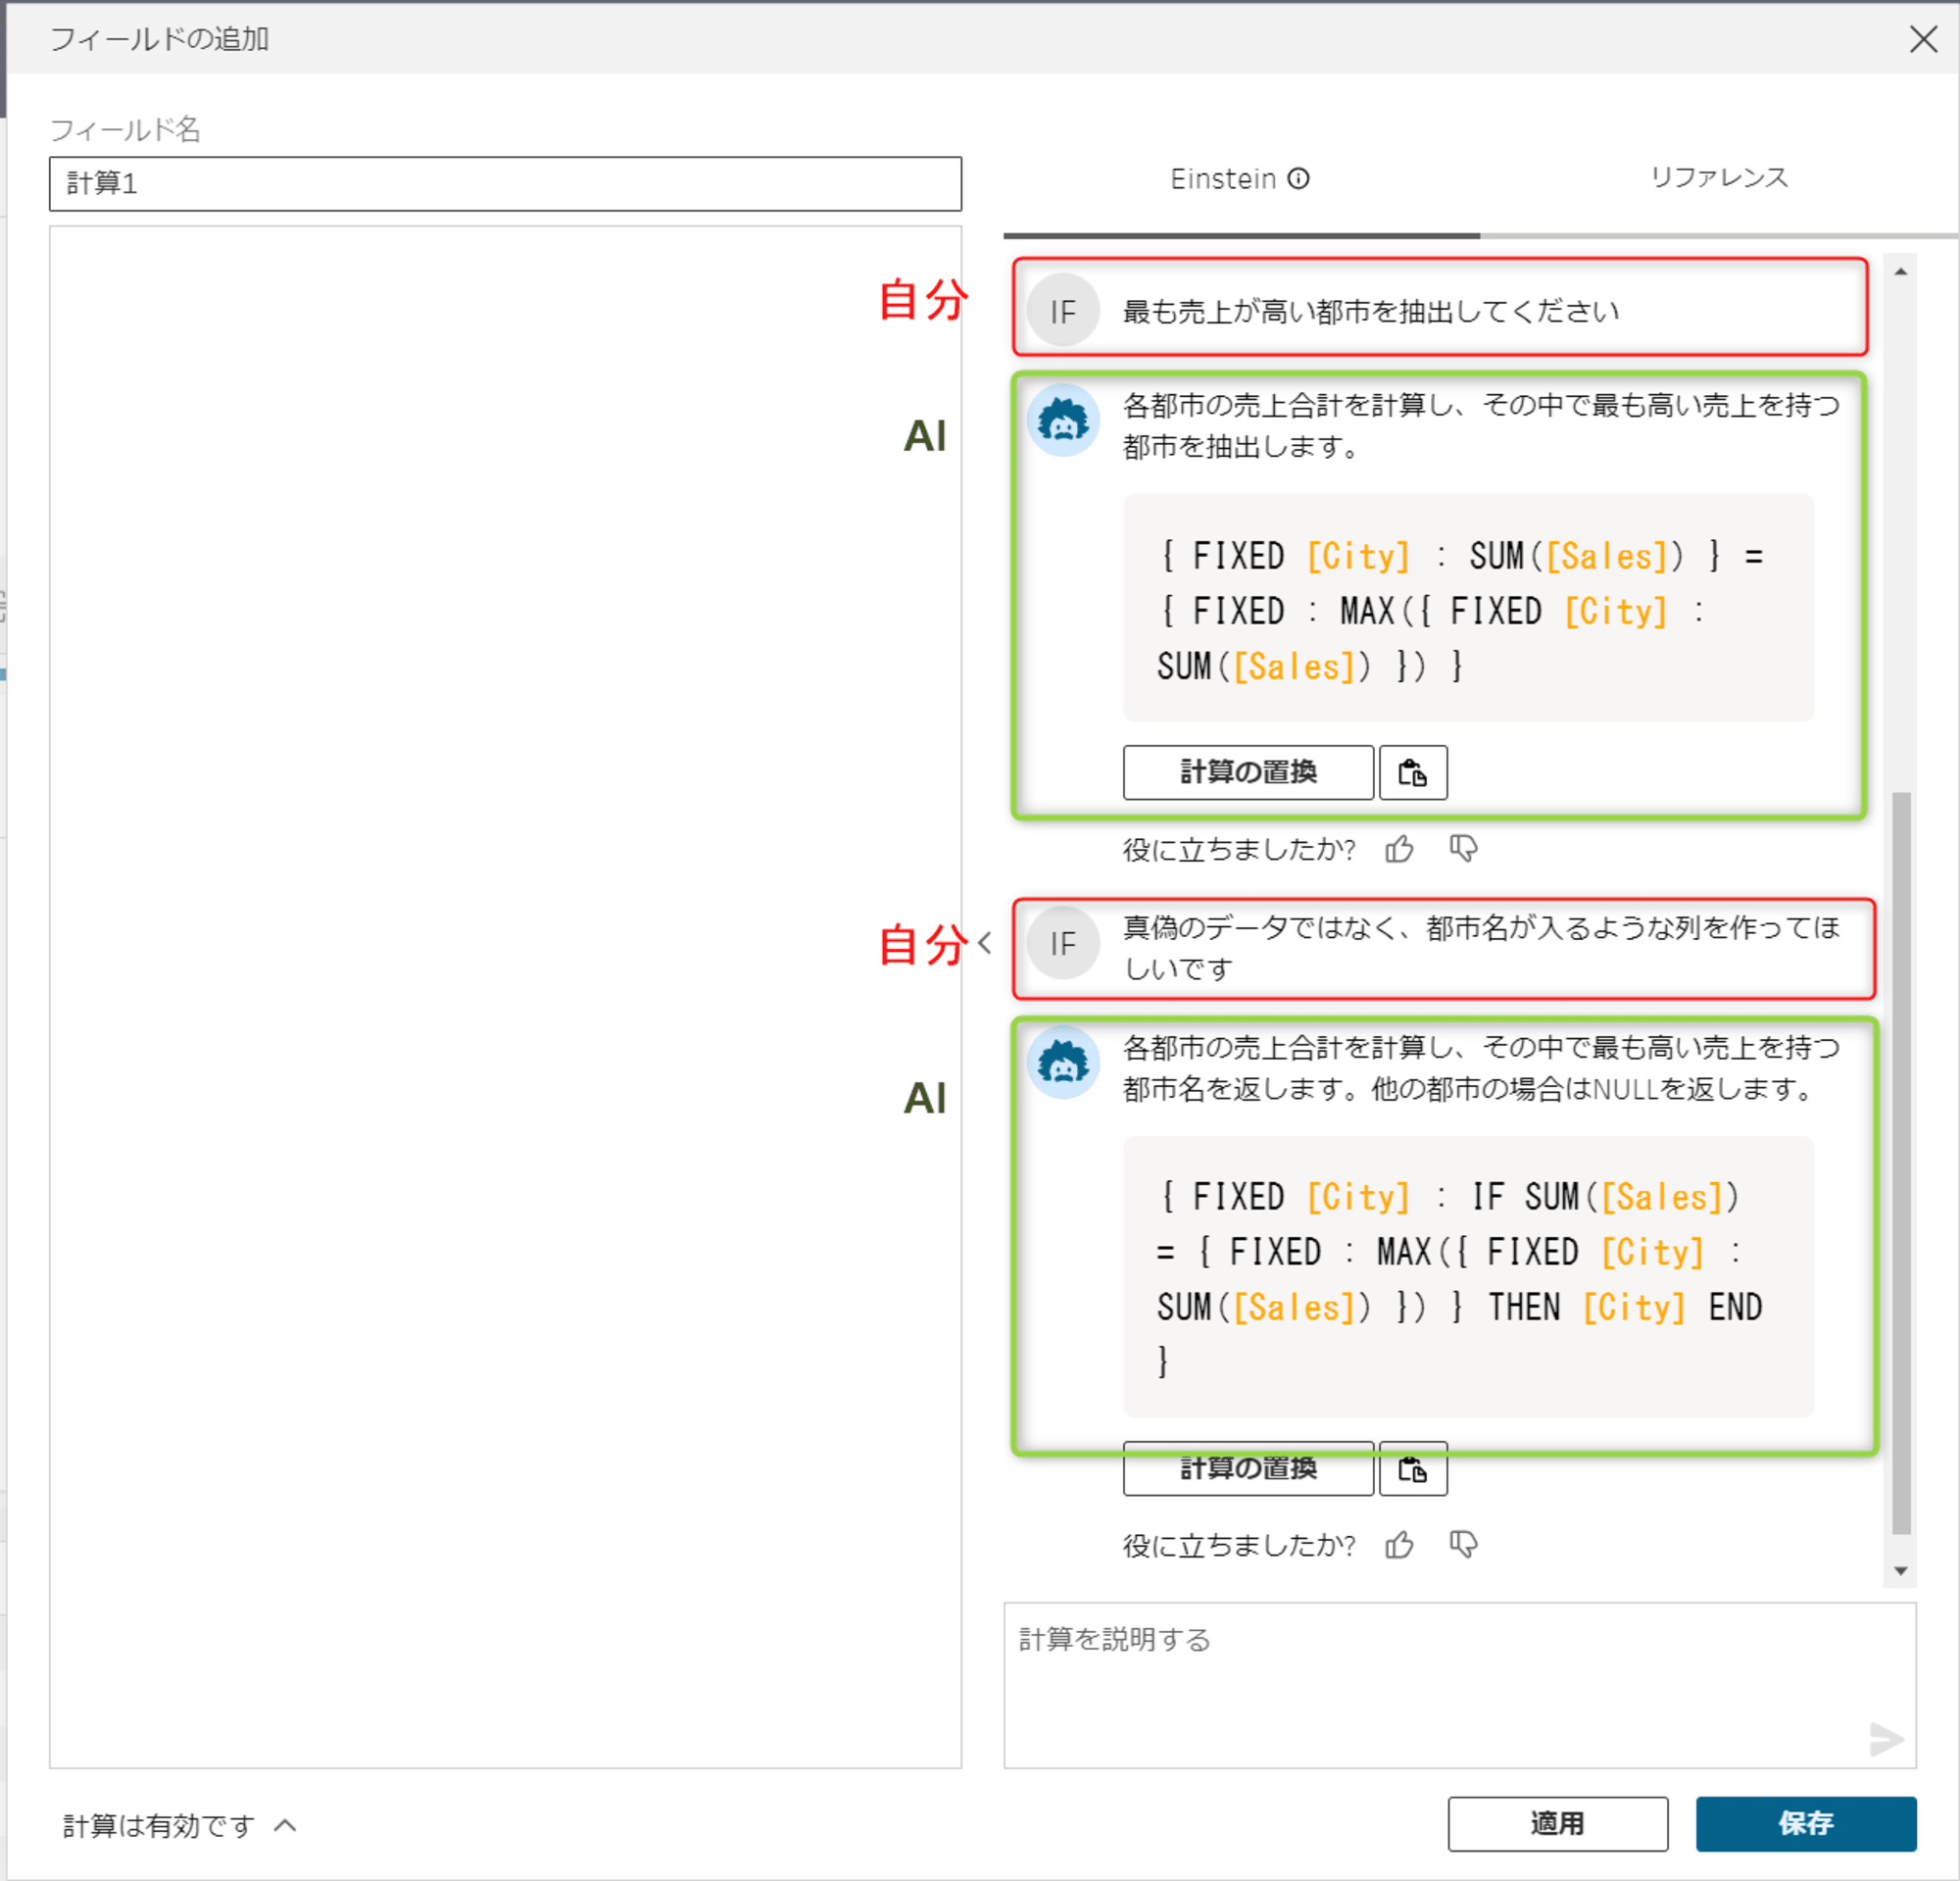
Task: Click the 適用 button
Action: click(1557, 1823)
